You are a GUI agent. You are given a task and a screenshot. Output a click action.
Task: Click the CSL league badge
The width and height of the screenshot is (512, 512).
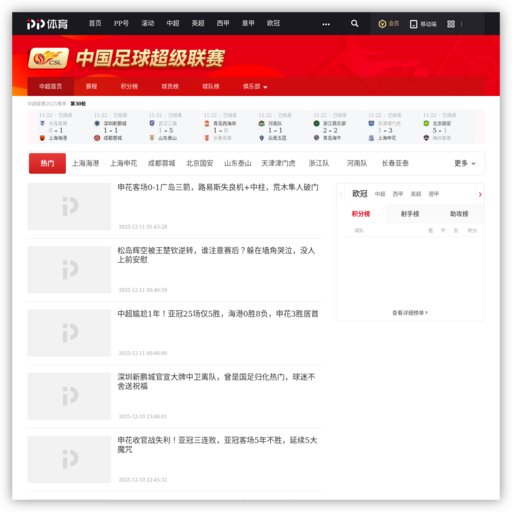[x=48, y=58]
